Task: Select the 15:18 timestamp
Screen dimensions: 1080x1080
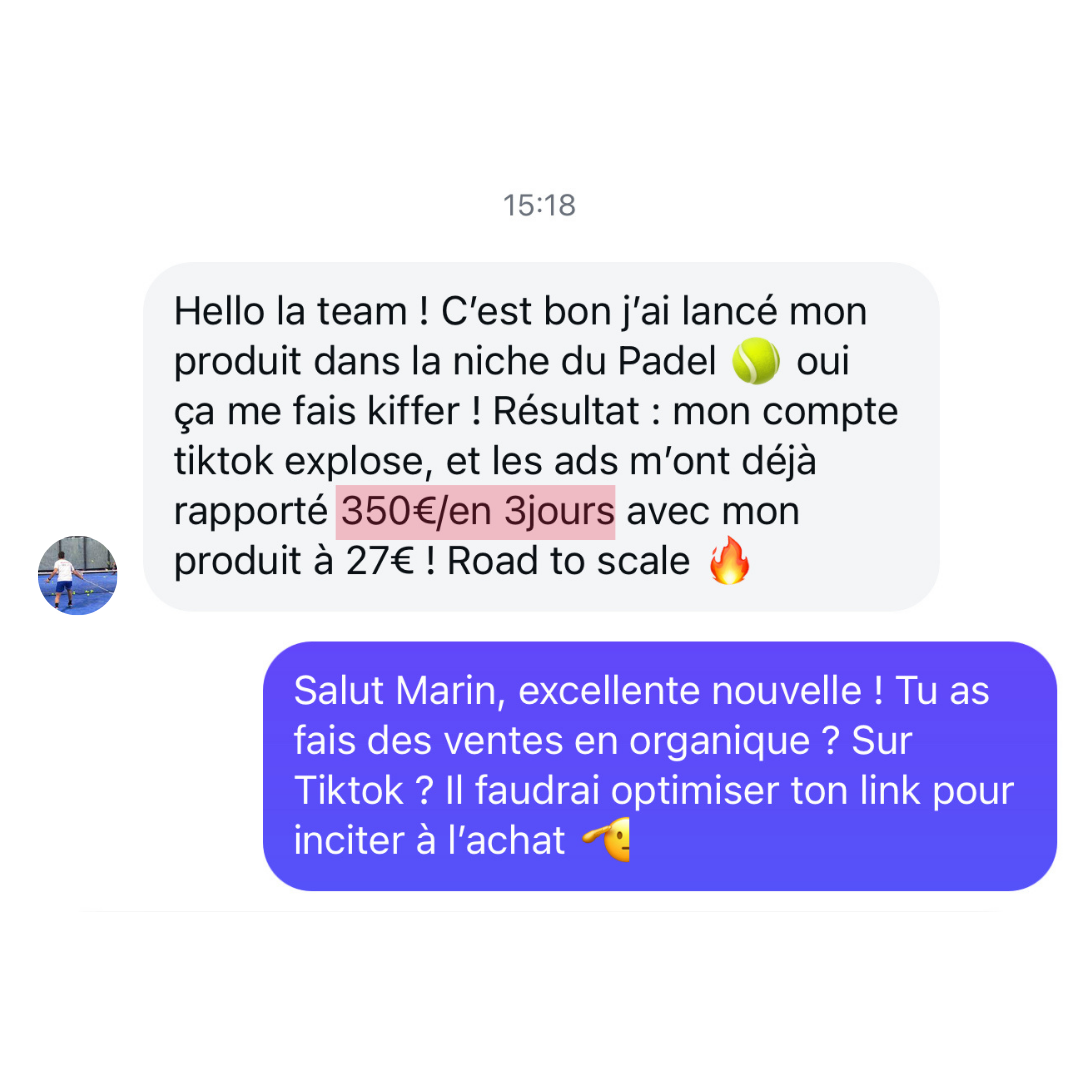Action: pos(539,205)
